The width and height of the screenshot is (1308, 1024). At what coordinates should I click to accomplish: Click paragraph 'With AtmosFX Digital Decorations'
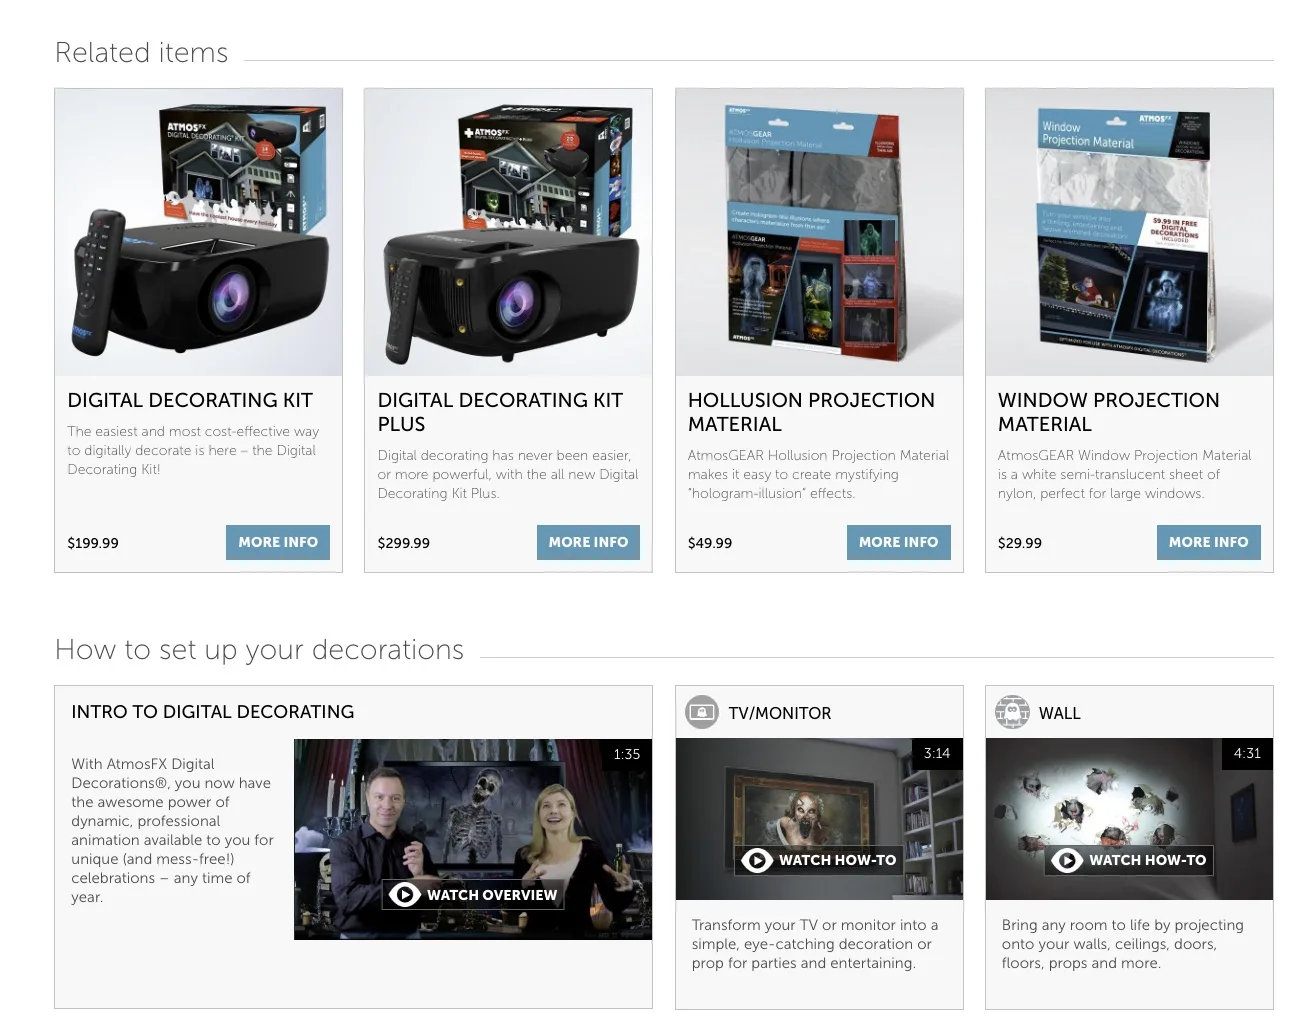[172, 830]
